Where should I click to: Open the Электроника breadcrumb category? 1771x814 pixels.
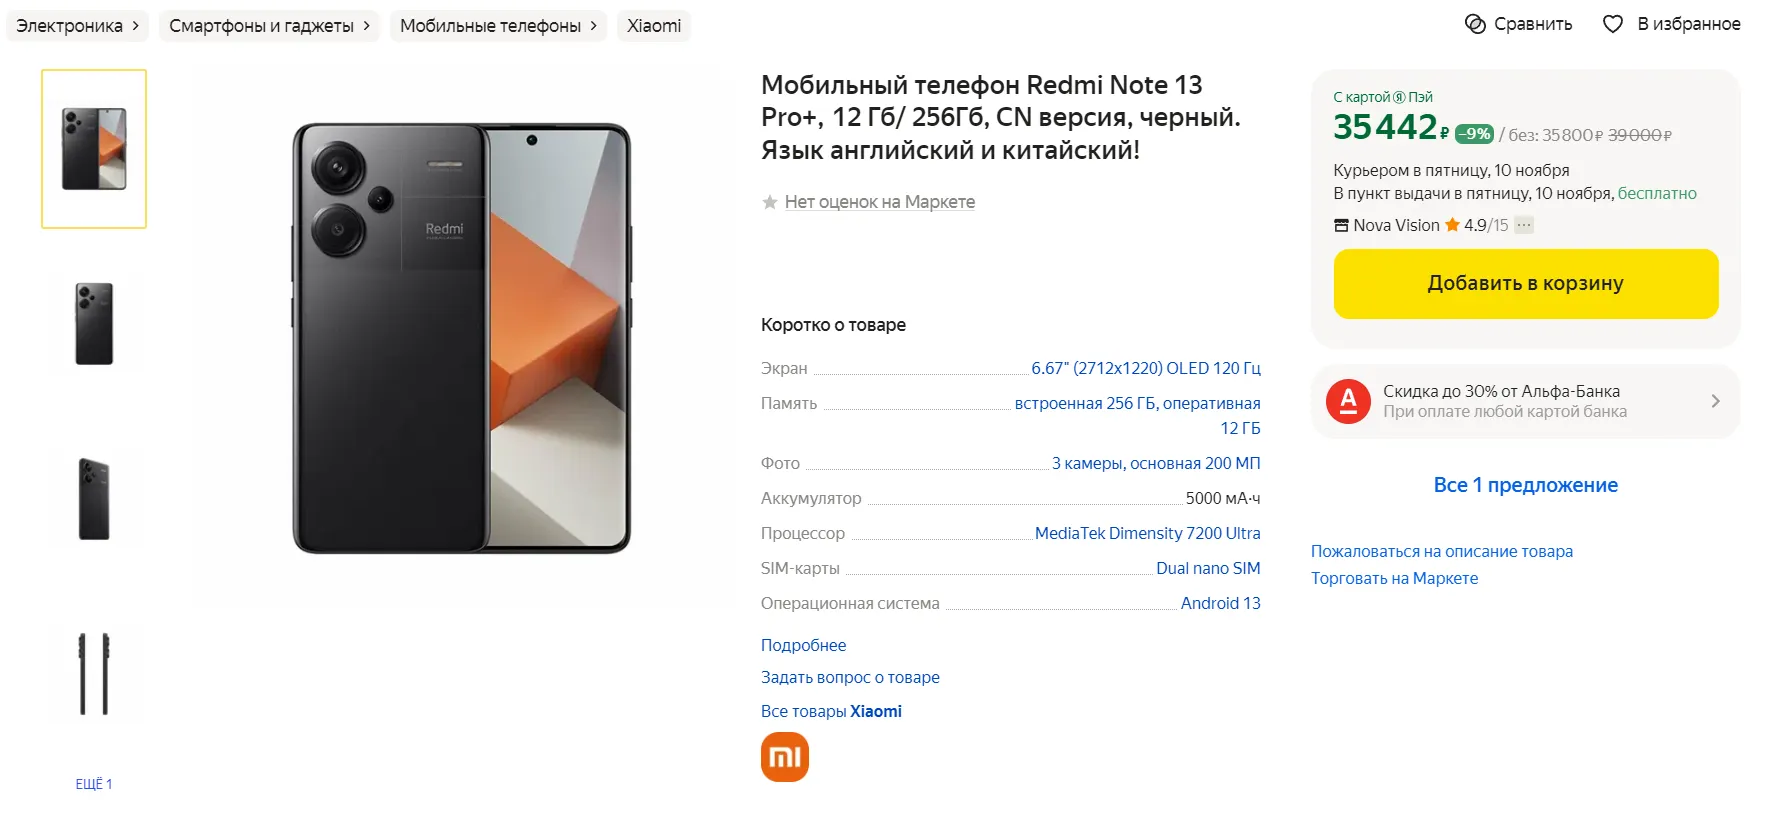click(77, 26)
